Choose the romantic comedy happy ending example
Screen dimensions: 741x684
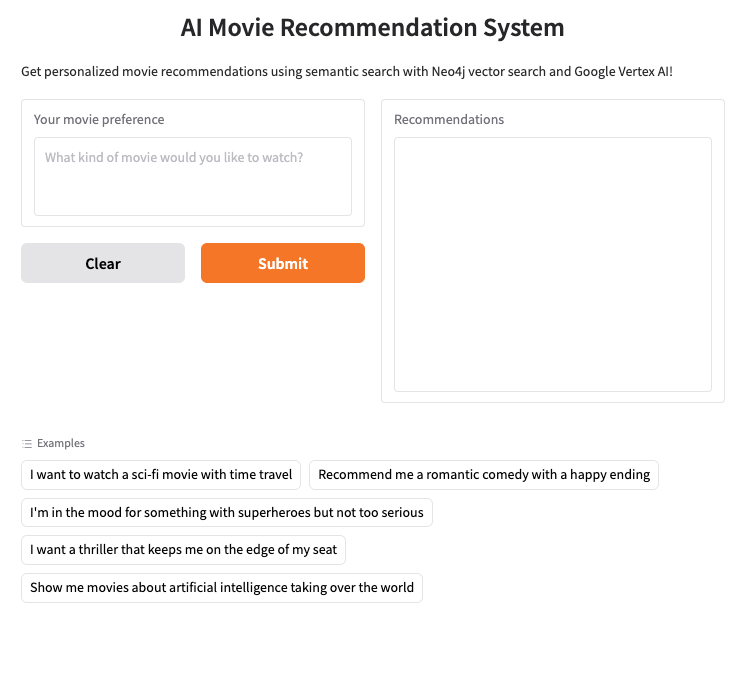tap(484, 475)
